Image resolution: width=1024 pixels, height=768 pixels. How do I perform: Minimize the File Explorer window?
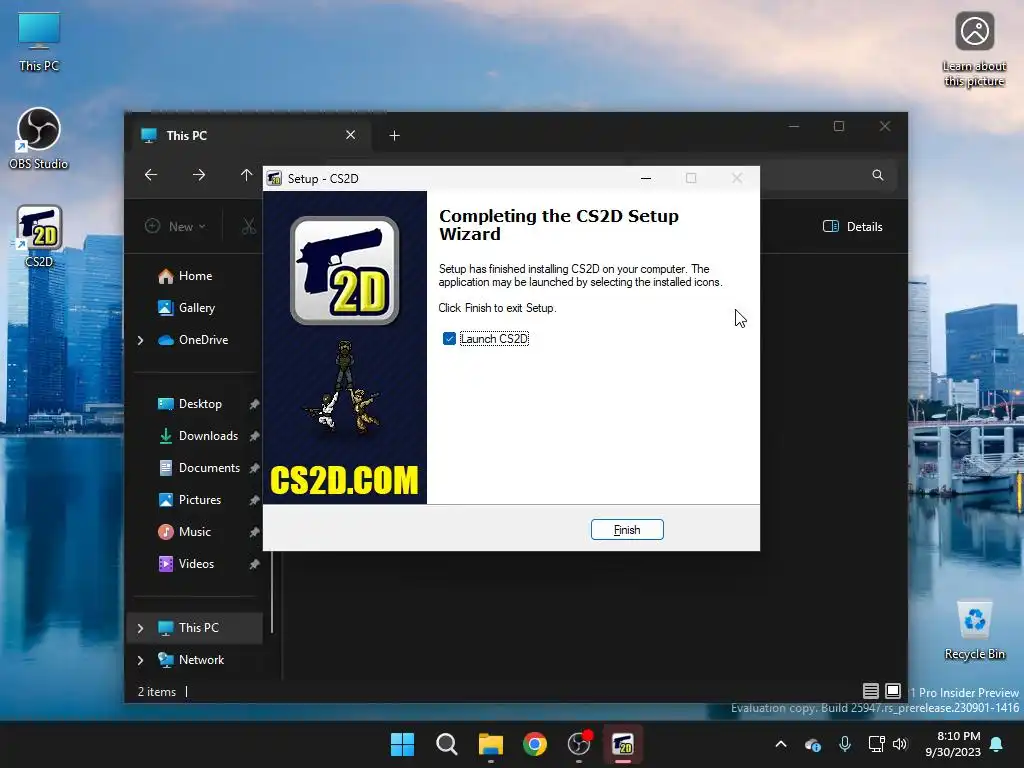pyautogui.click(x=794, y=126)
